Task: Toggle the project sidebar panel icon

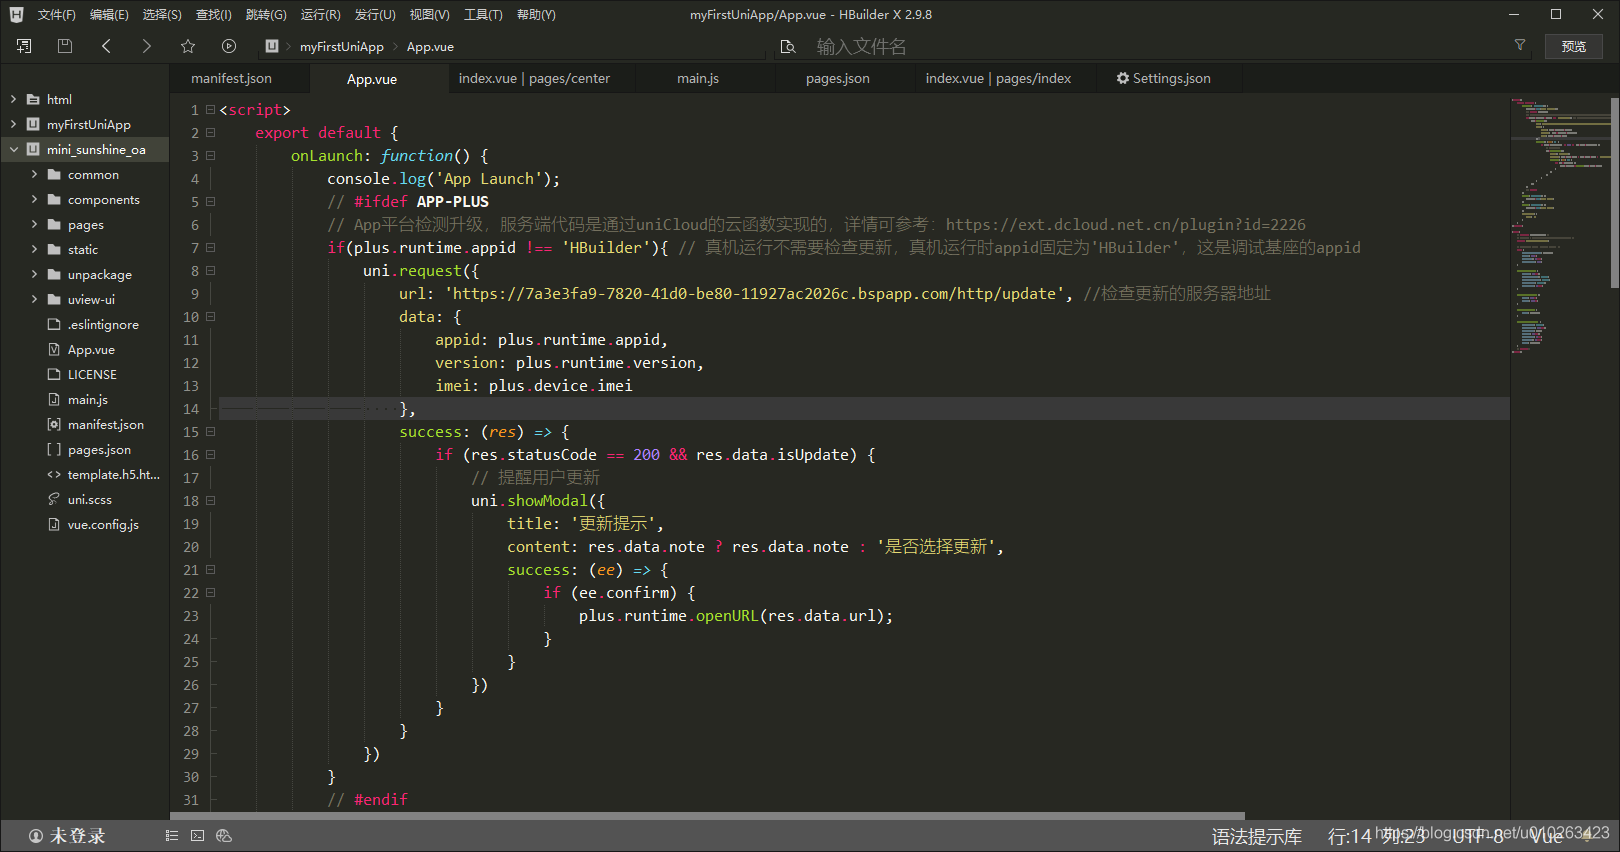Action: tap(24, 46)
